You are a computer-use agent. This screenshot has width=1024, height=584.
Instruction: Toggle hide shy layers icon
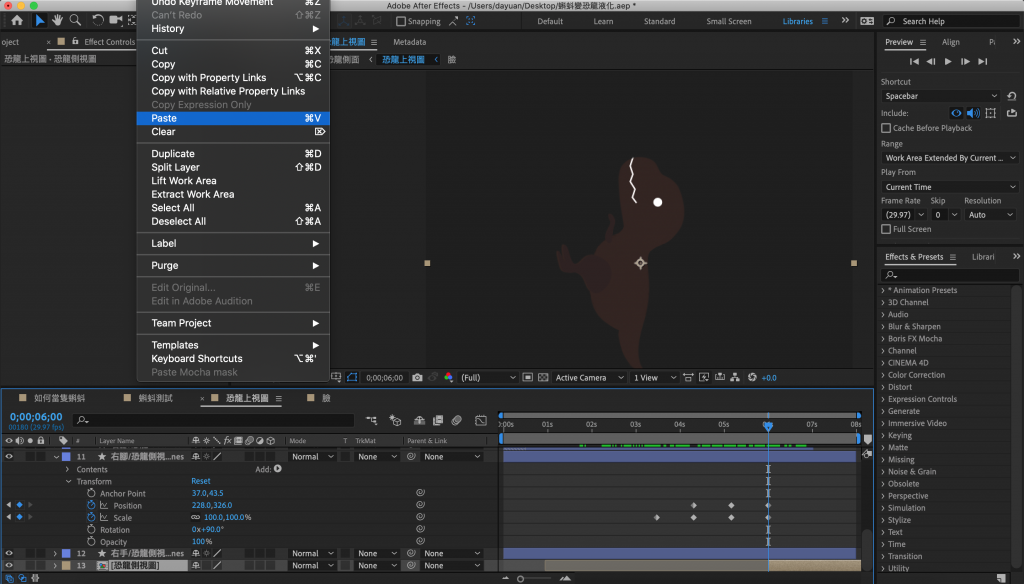pos(419,421)
